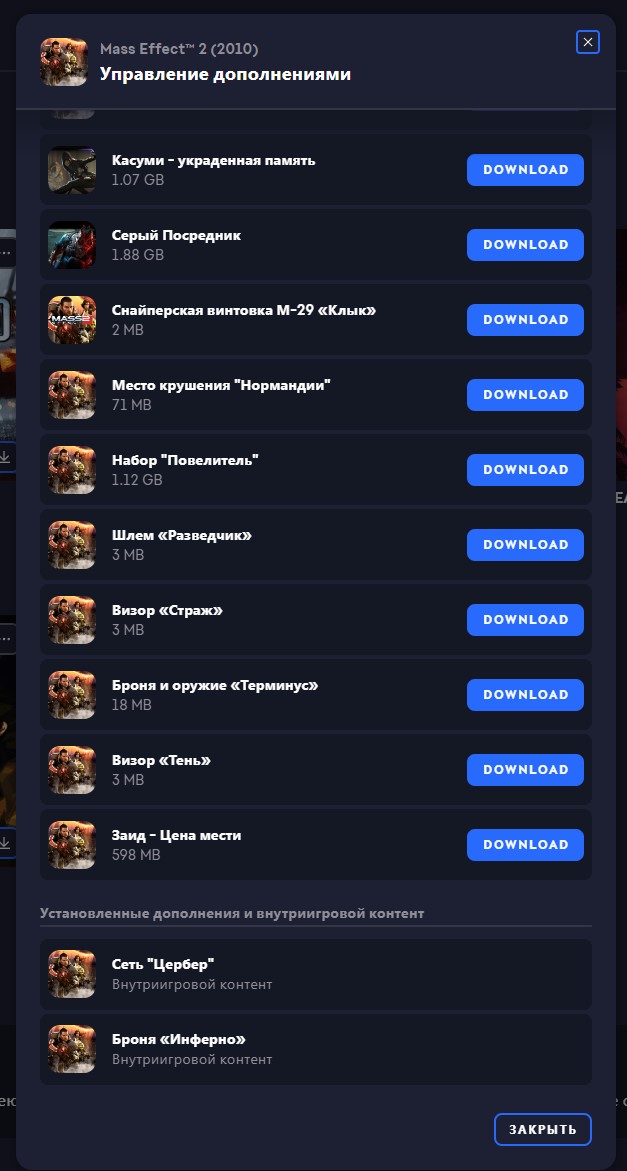Download Броня и оружие «Терминус»
The image size is (627, 1171).
pyautogui.click(x=525, y=695)
